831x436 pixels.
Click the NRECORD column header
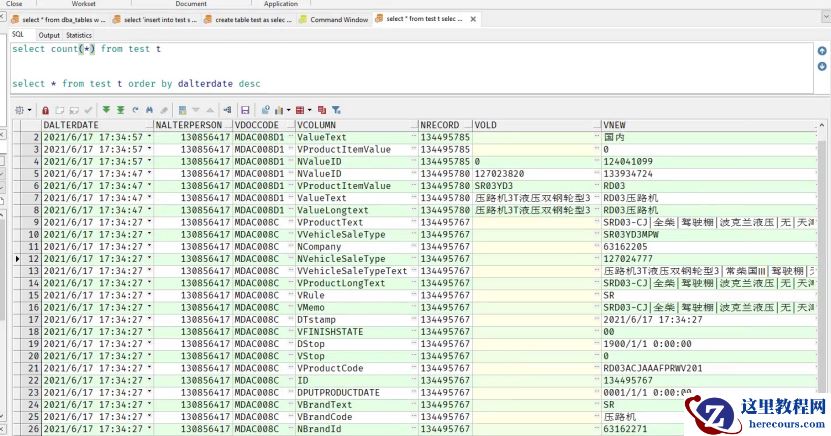click(445, 125)
